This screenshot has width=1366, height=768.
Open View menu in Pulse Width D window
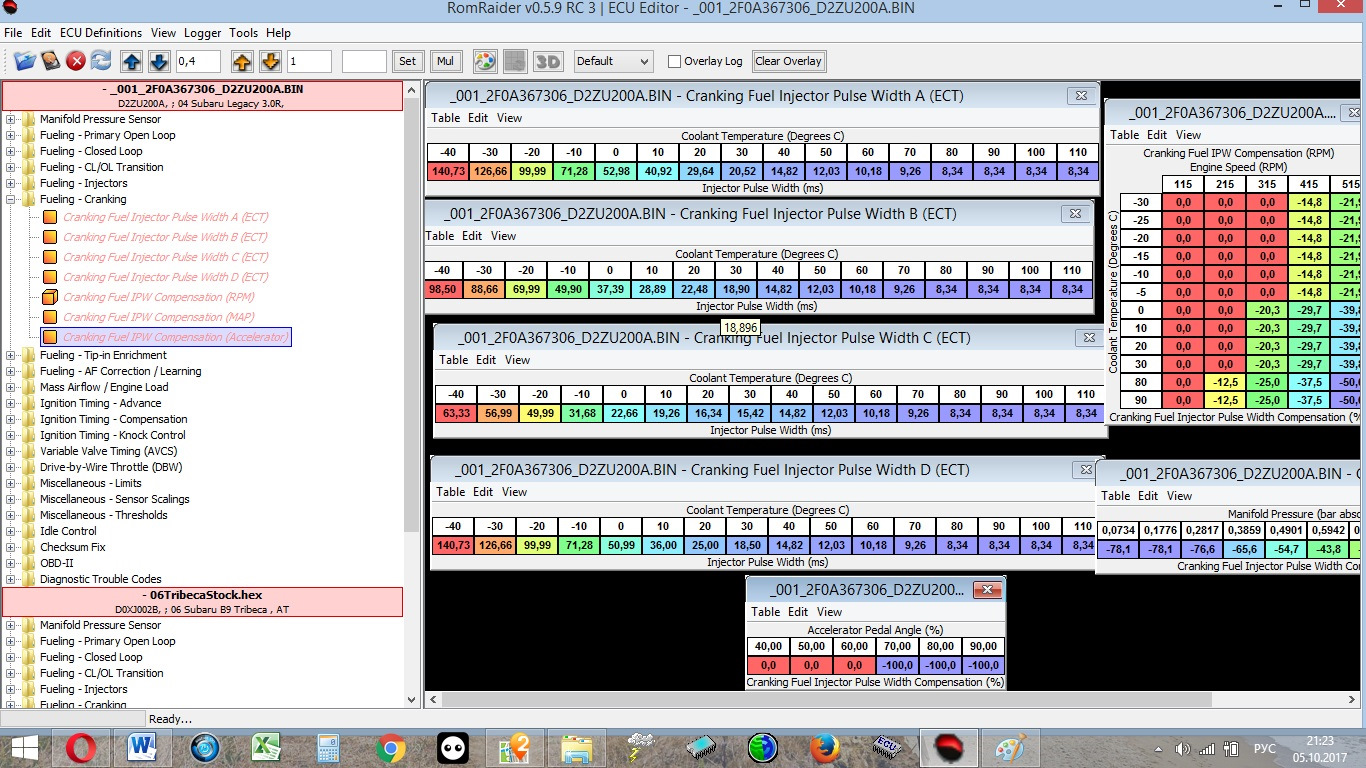point(515,492)
